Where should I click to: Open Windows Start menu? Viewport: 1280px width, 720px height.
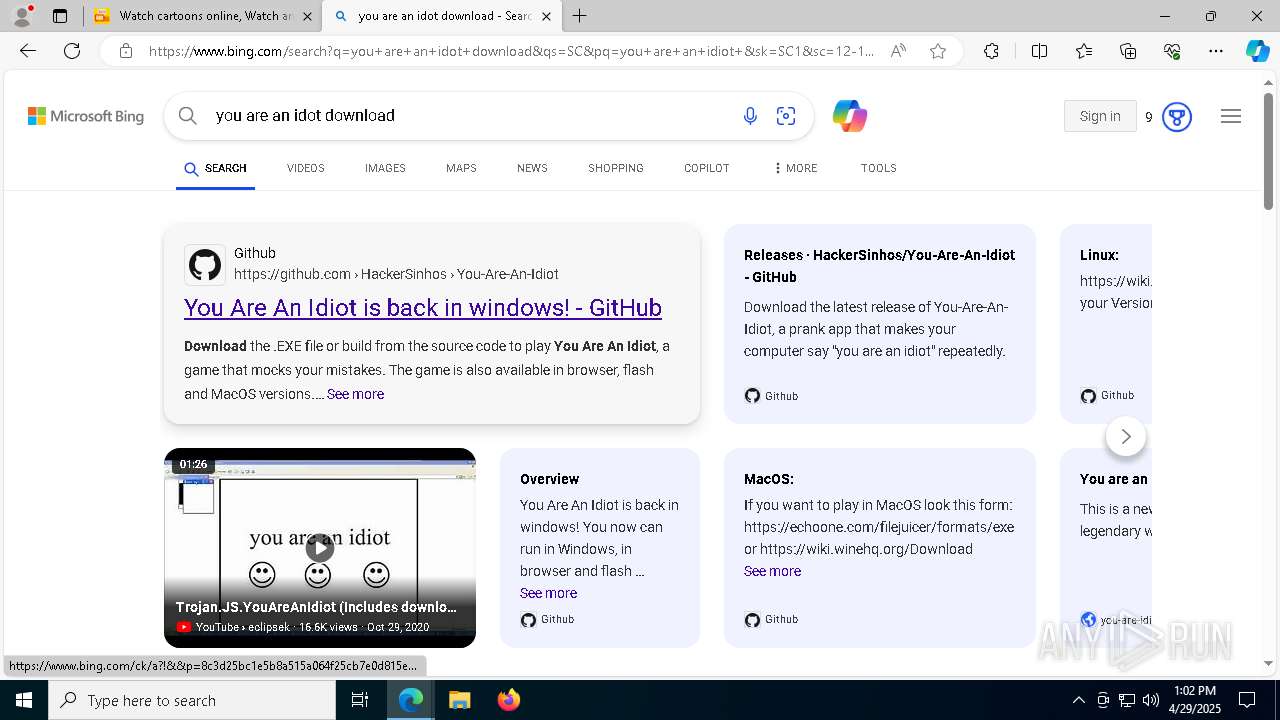pyautogui.click(x=24, y=700)
